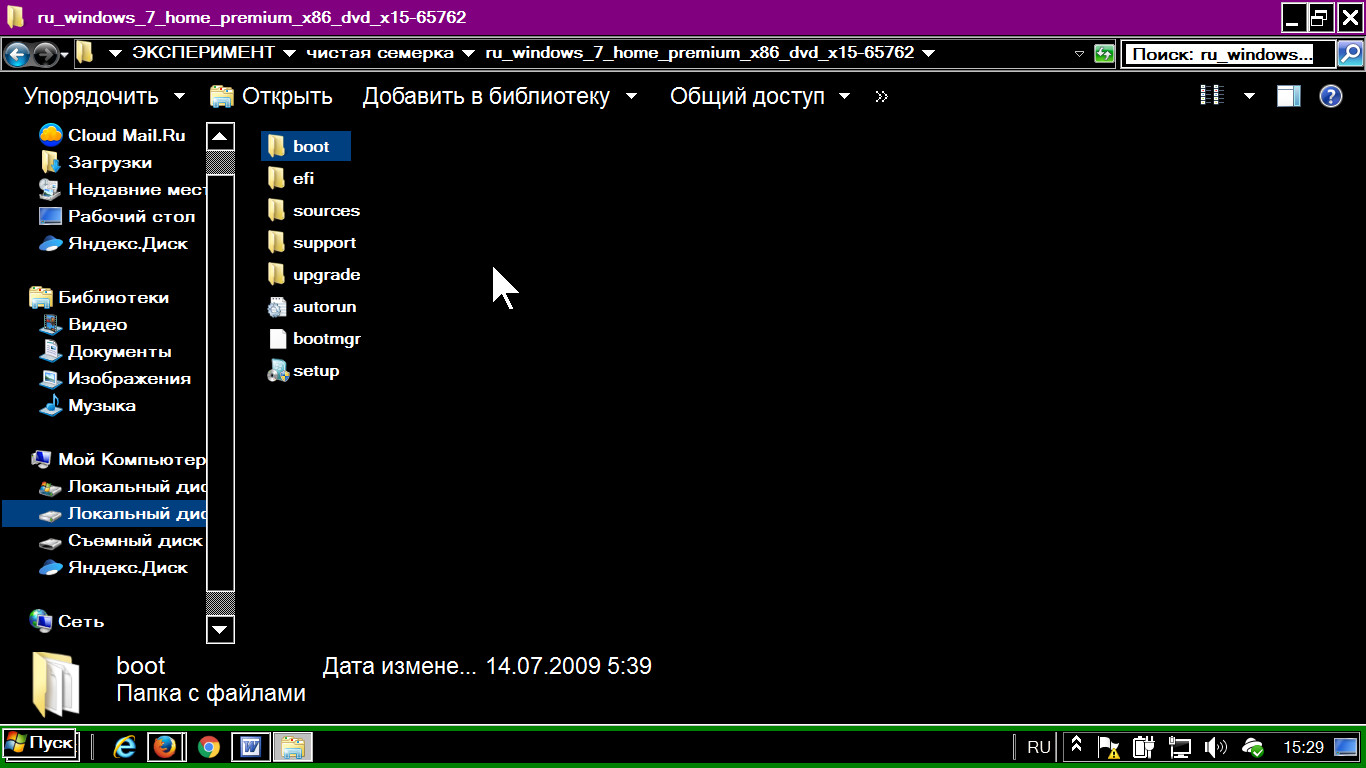
Task: Go back with the Back arrow button
Action: 17,54
